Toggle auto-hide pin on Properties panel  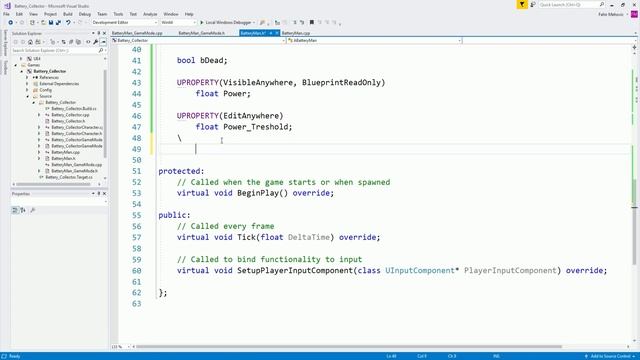(98, 193)
